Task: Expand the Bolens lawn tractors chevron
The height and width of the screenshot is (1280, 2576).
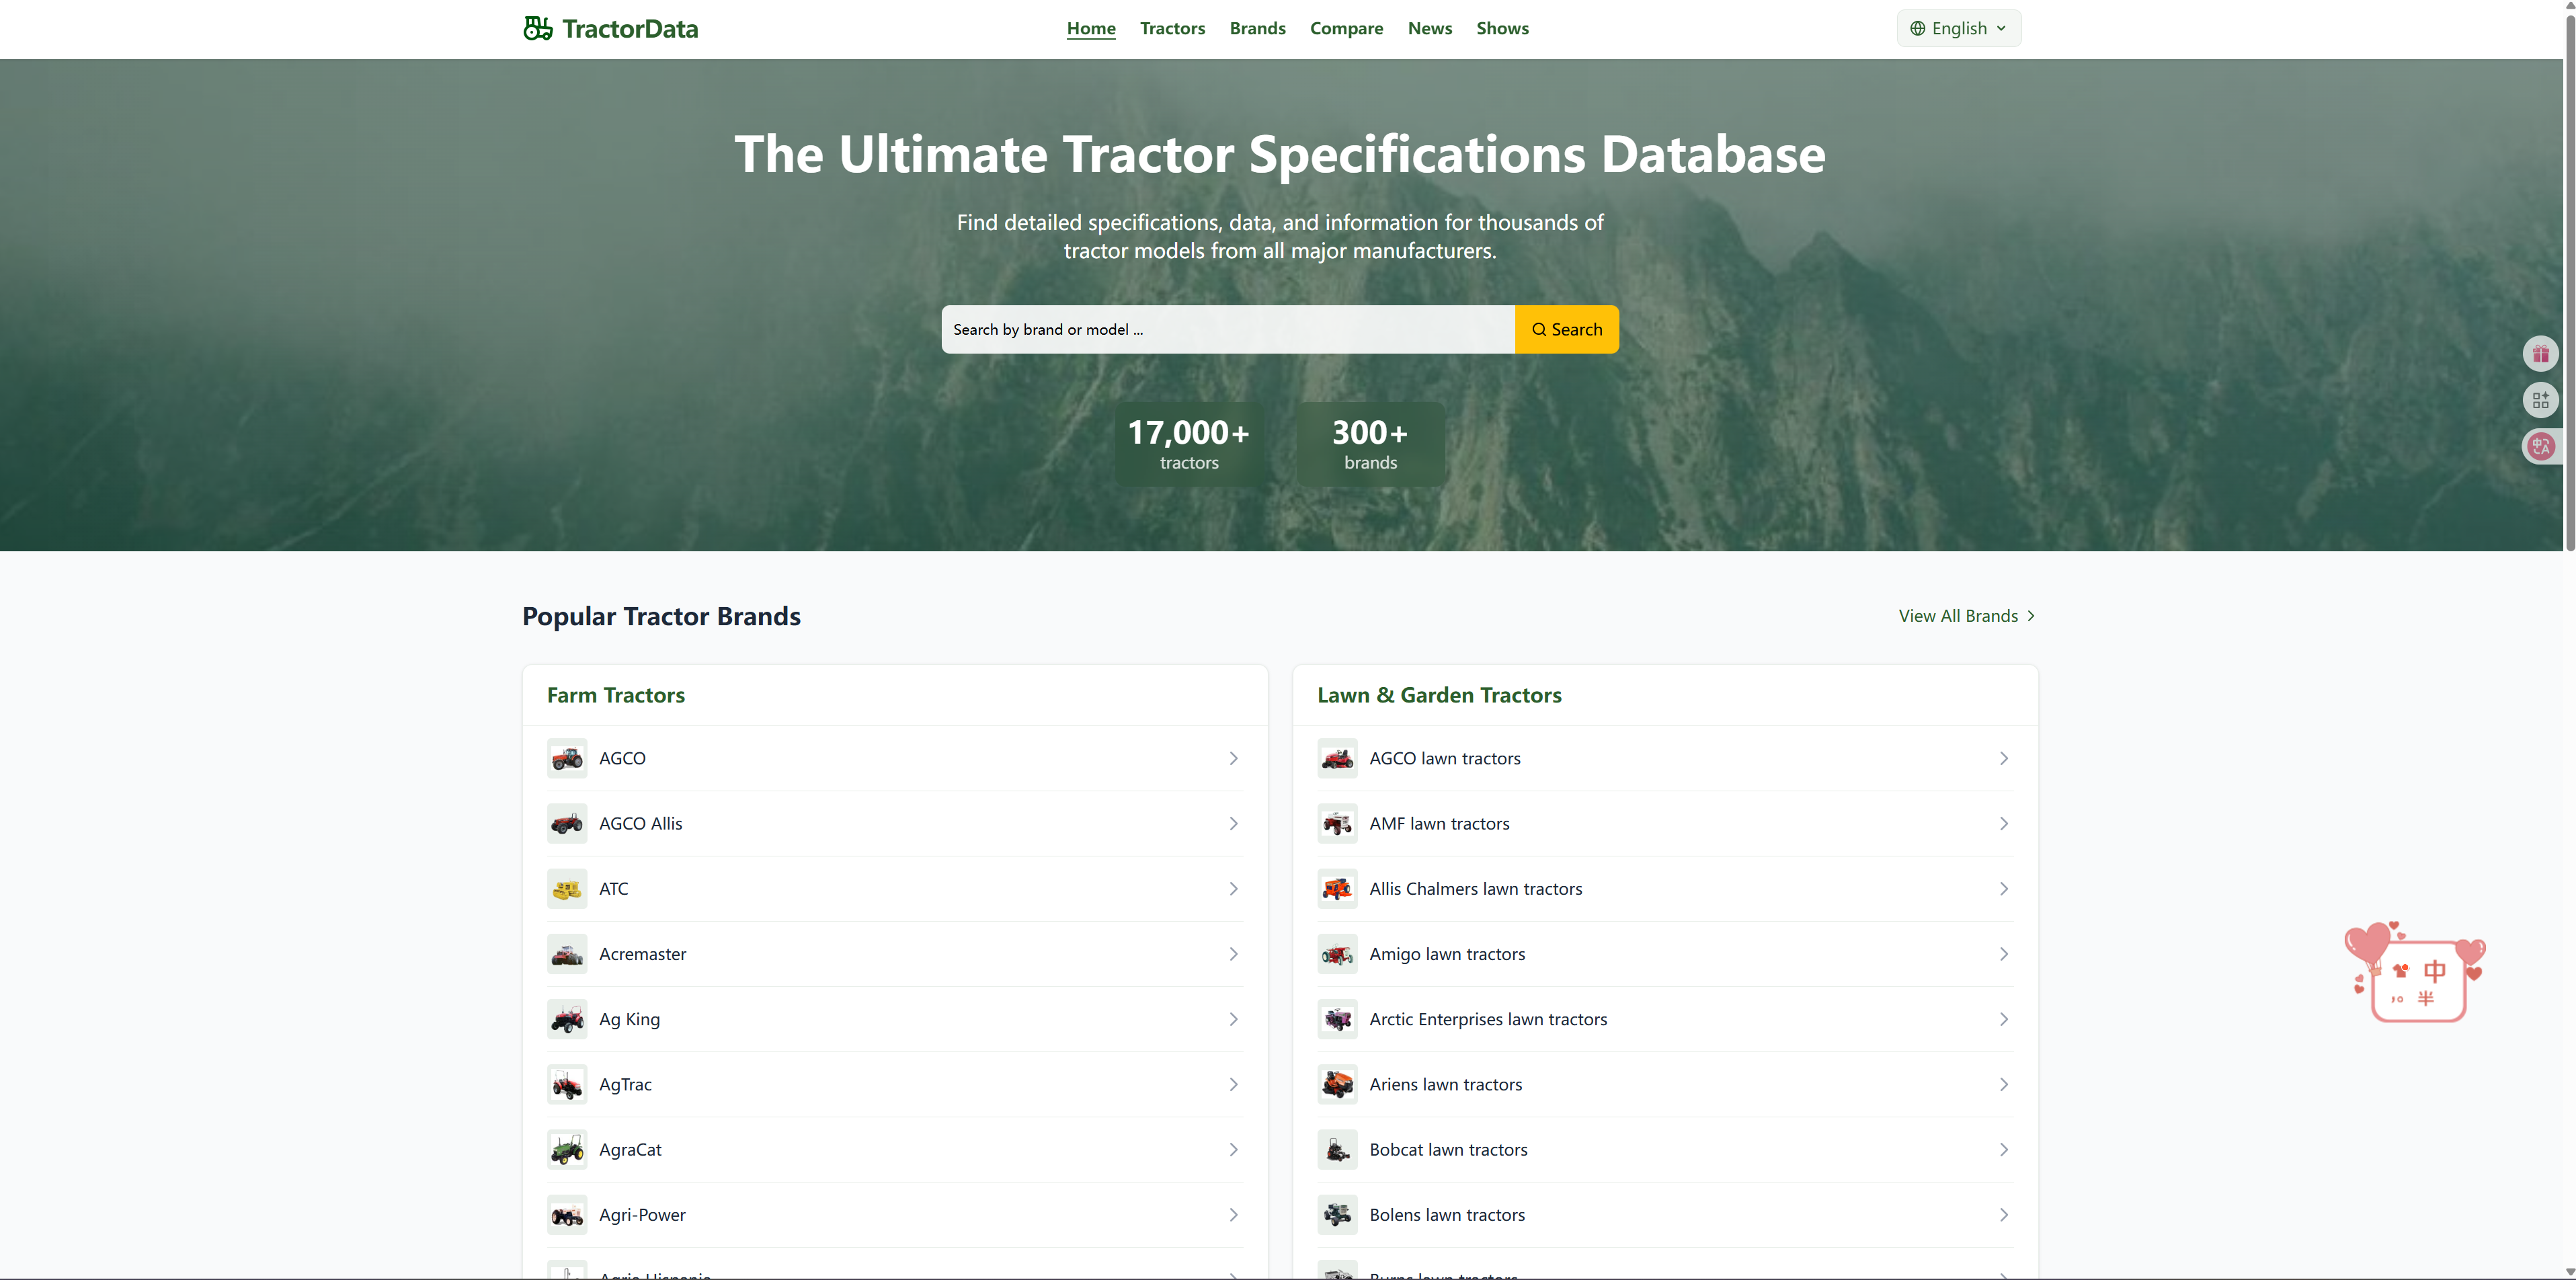Action: point(2003,1214)
